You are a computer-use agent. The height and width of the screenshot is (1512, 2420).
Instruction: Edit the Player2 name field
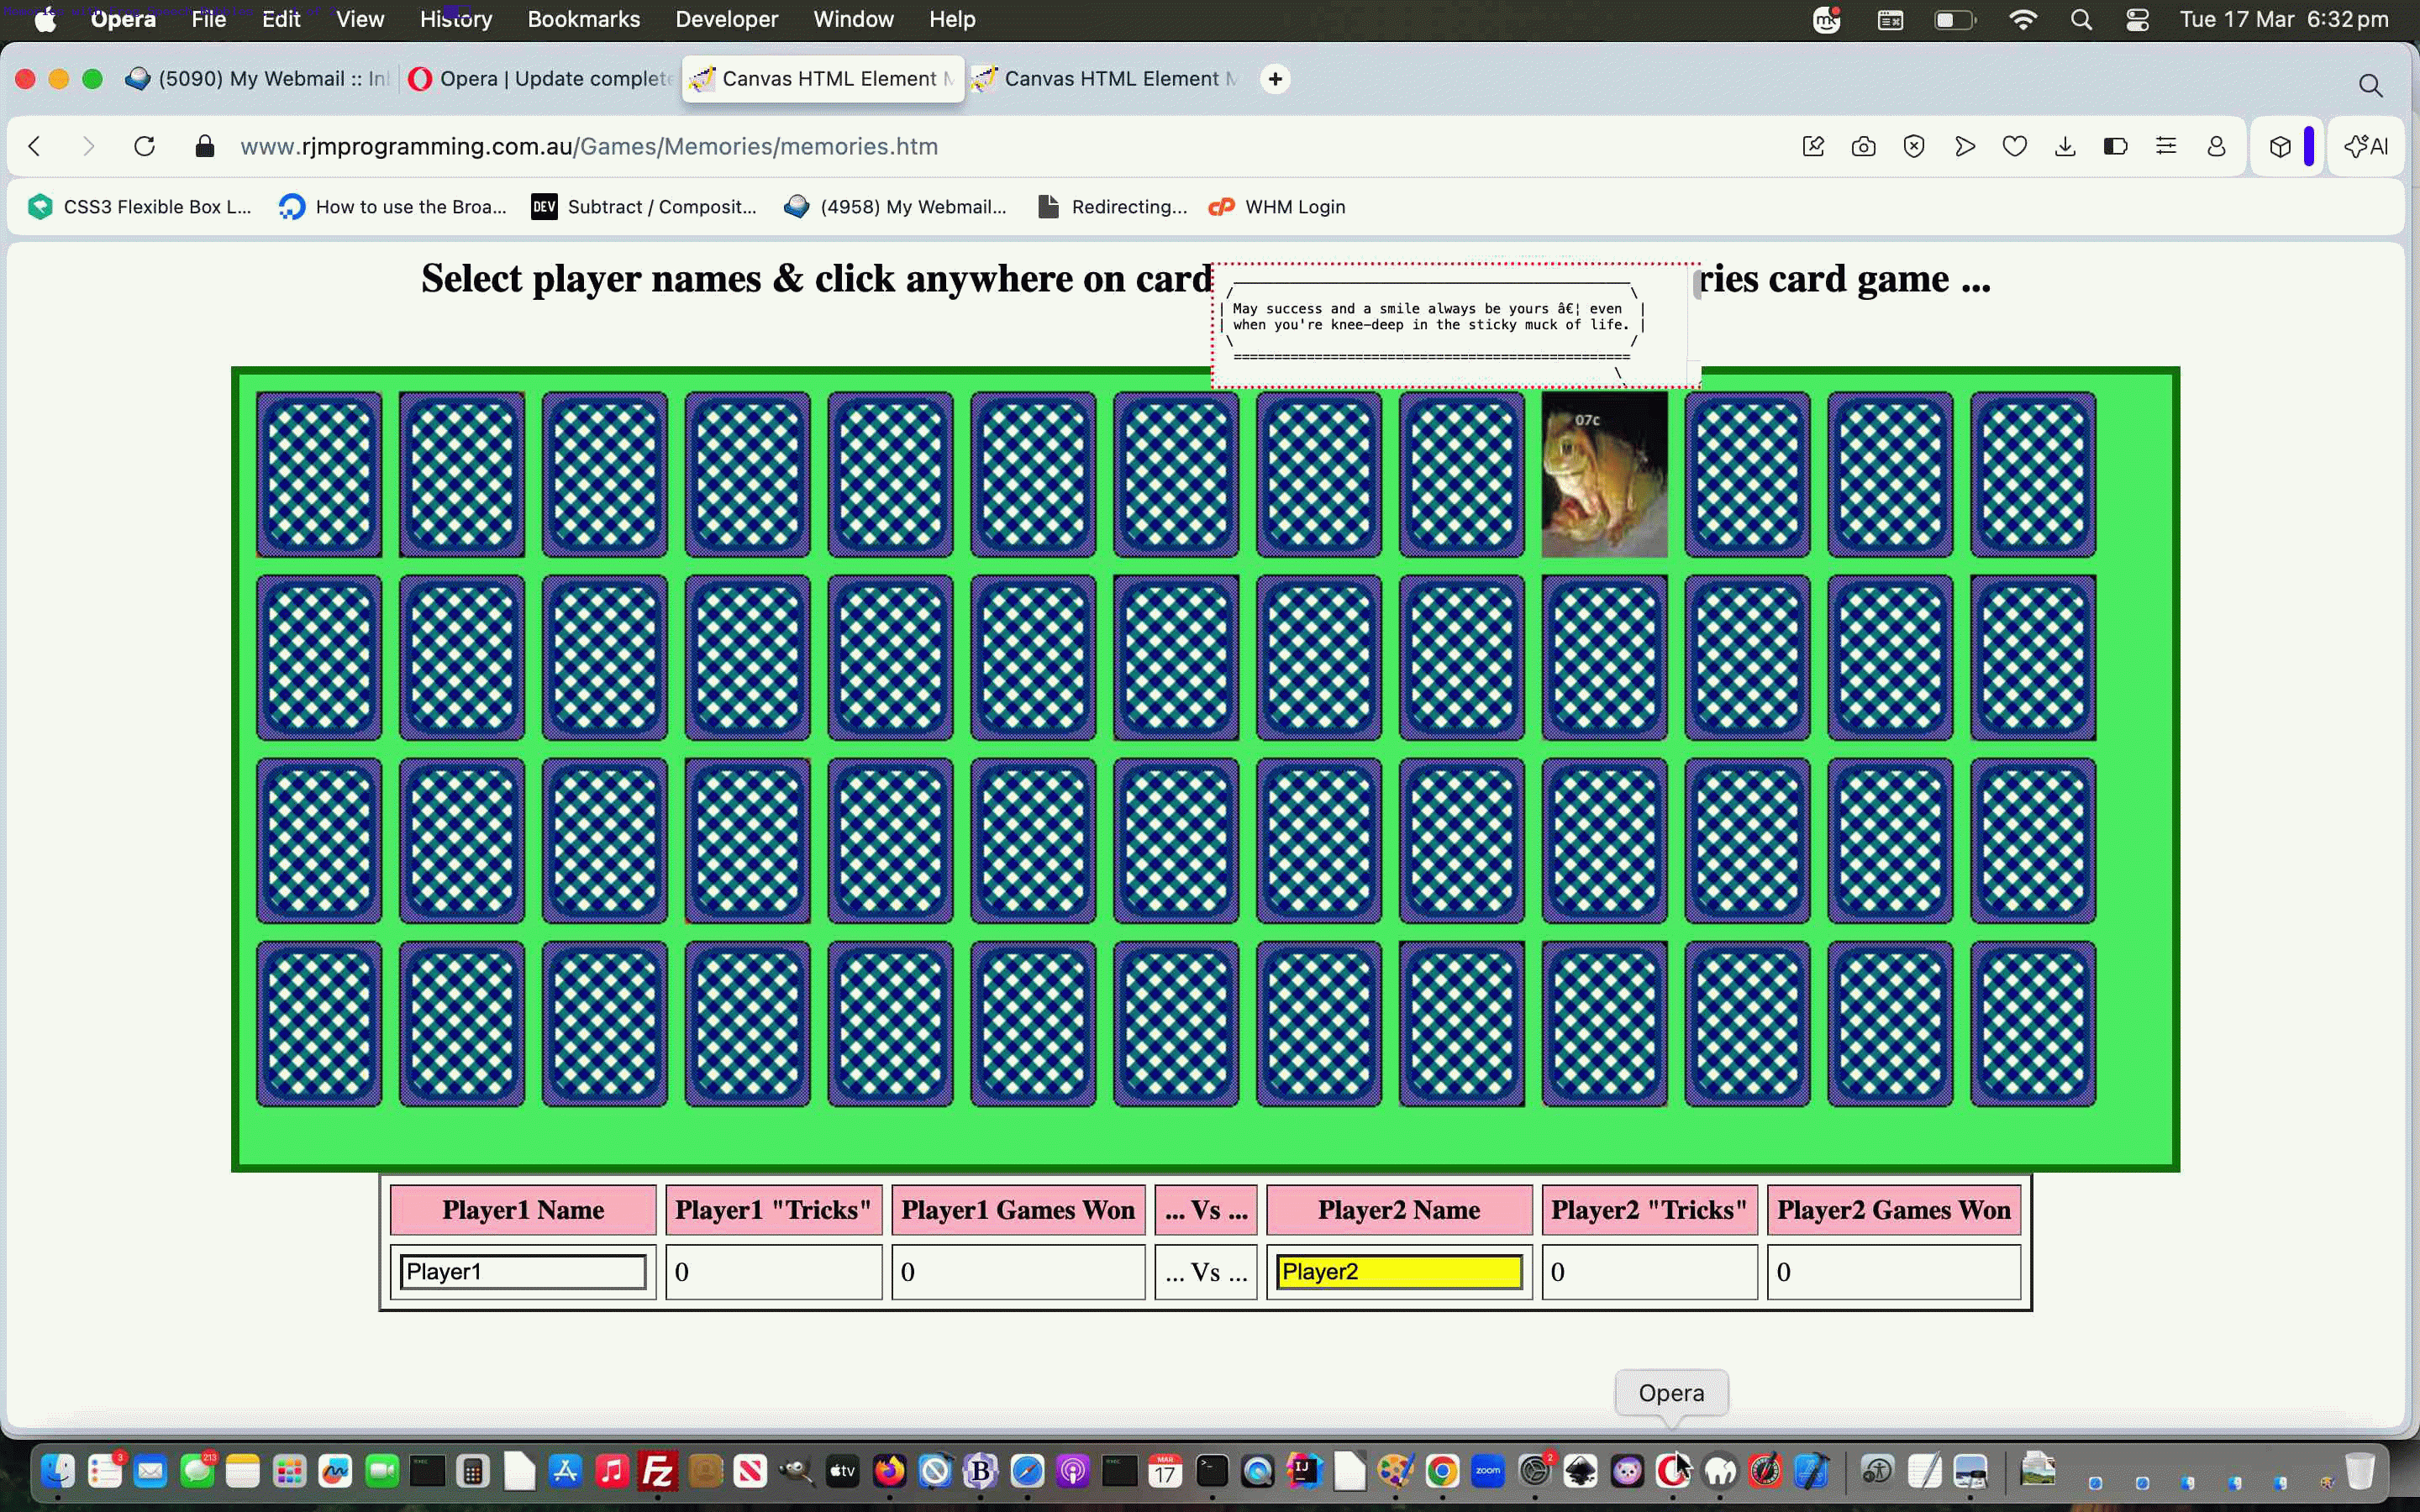point(1398,1271)
